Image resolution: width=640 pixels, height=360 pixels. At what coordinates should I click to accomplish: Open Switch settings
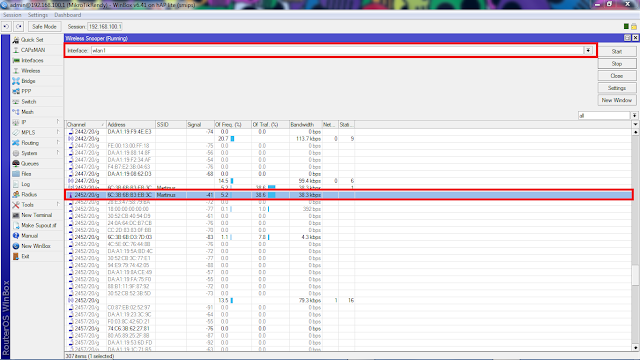tap(29, 102)
